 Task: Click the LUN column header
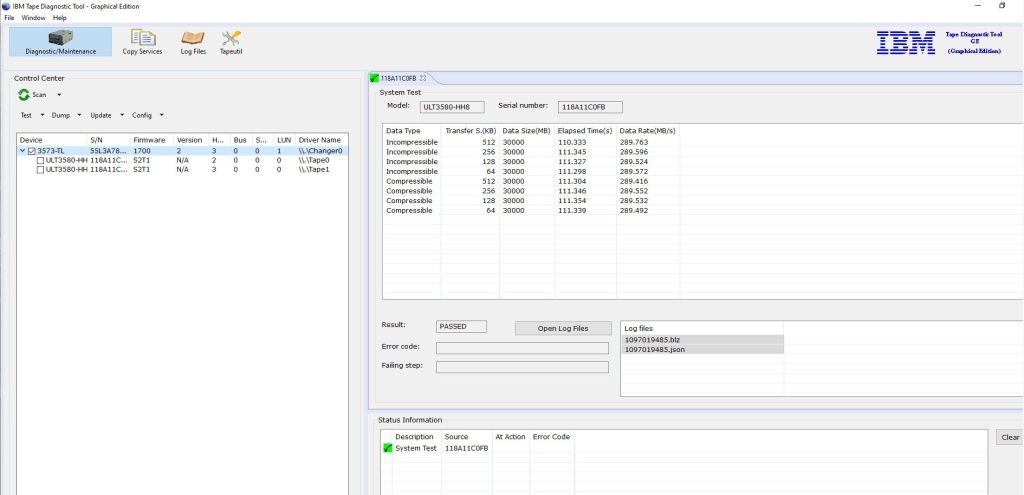pyautogui.click(x=284, y=140)
